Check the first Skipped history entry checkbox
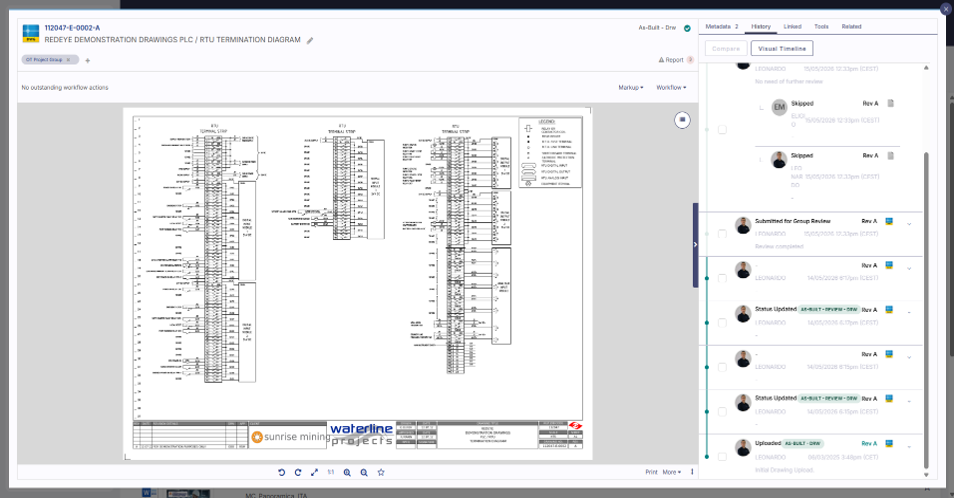Viewport: 954px width, 498px height. coord(722,130)
